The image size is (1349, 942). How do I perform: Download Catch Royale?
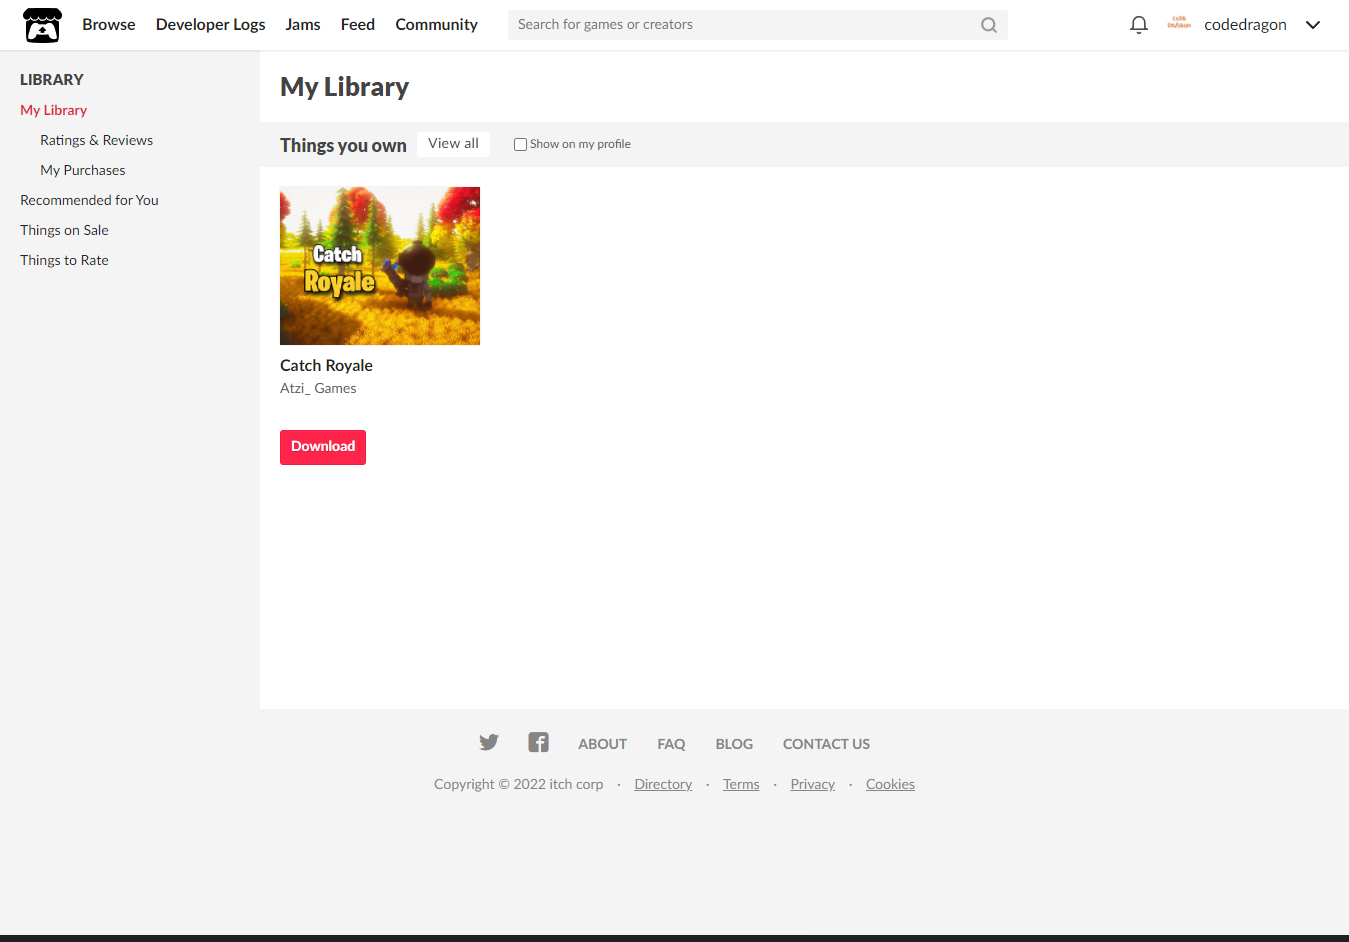pyautogui.click(x=323, y=447)
